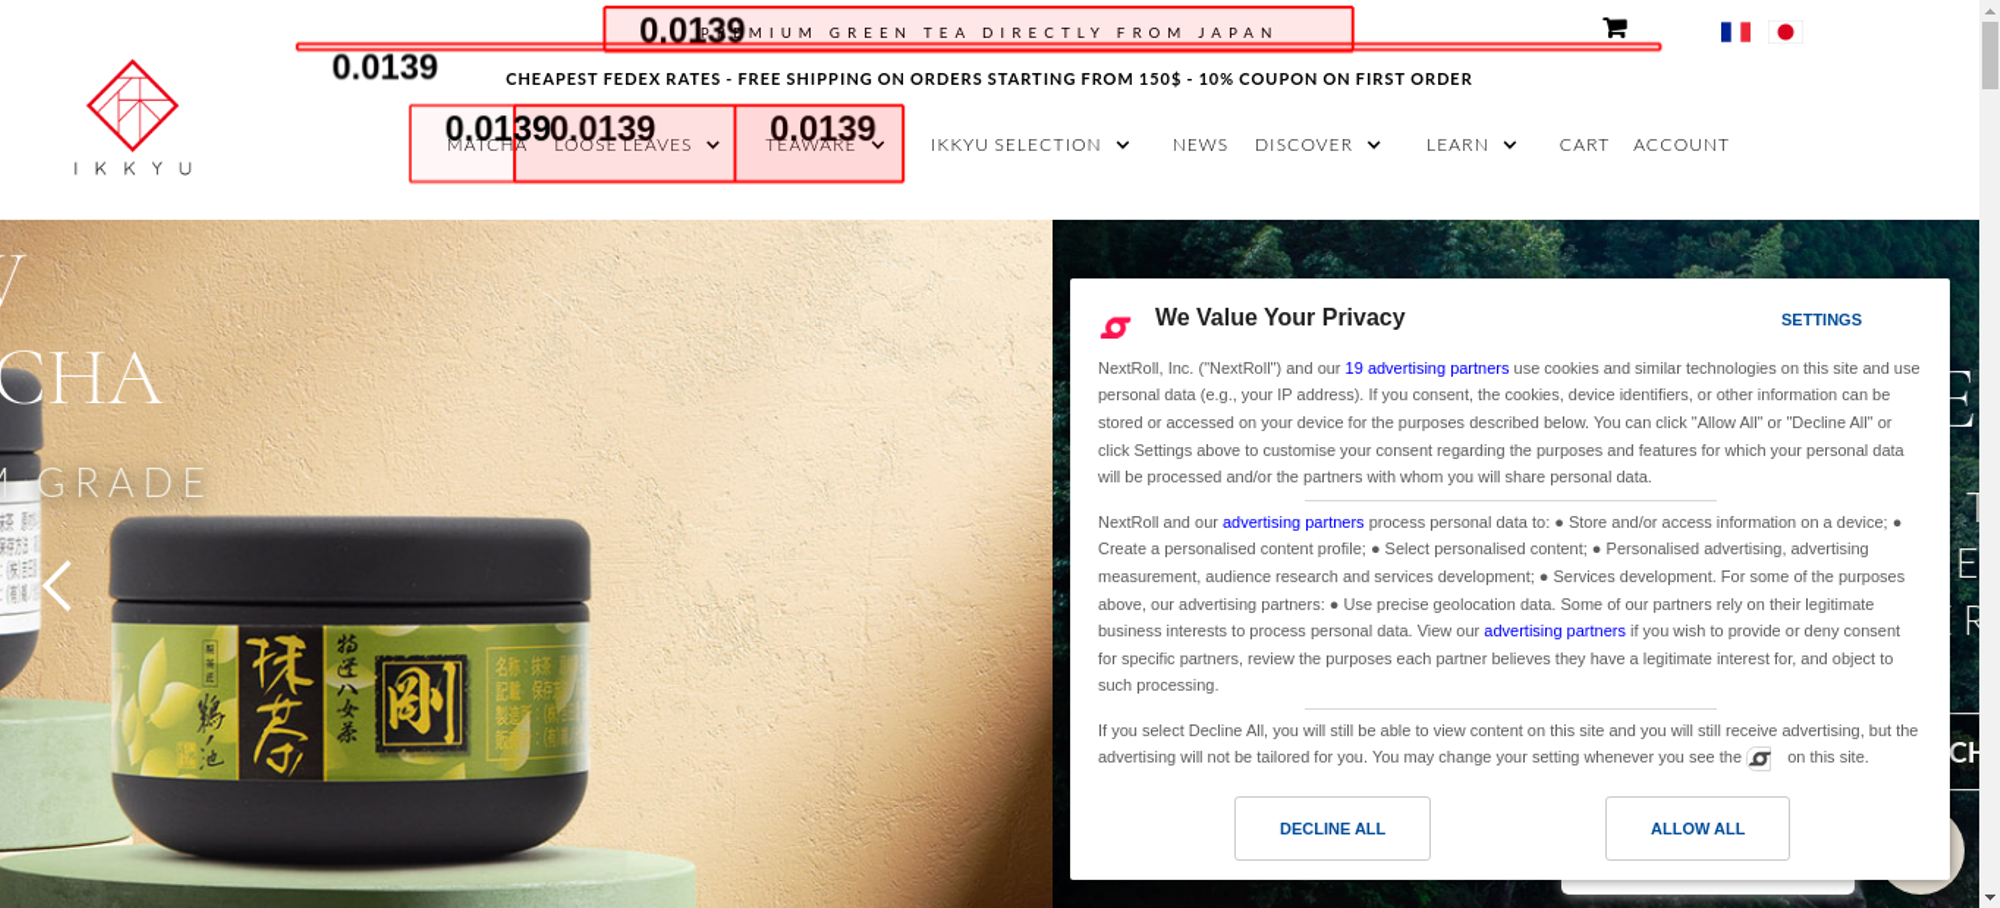The image size is (2000, 908).
Task: Click Decline All button
Action: (1332, 828)
